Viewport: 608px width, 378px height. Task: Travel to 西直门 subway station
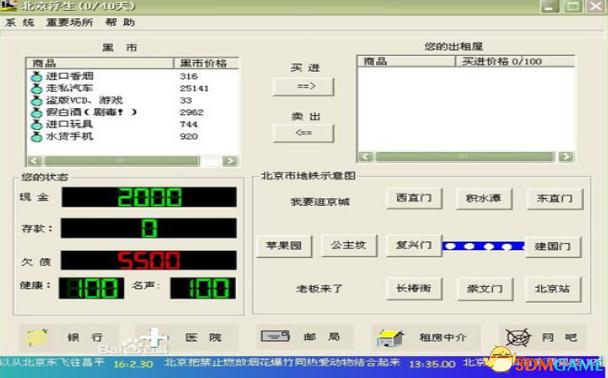(414, 198)
